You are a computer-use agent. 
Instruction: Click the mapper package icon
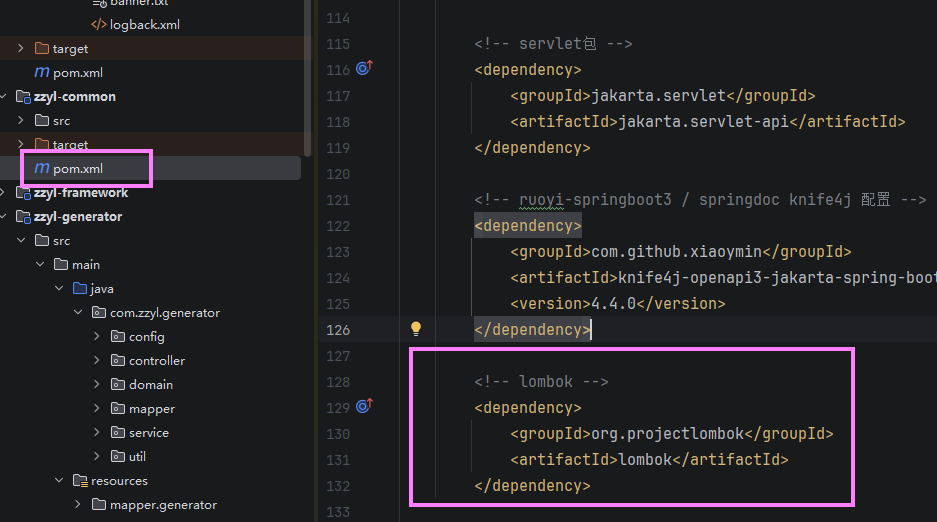coord(118,409)
